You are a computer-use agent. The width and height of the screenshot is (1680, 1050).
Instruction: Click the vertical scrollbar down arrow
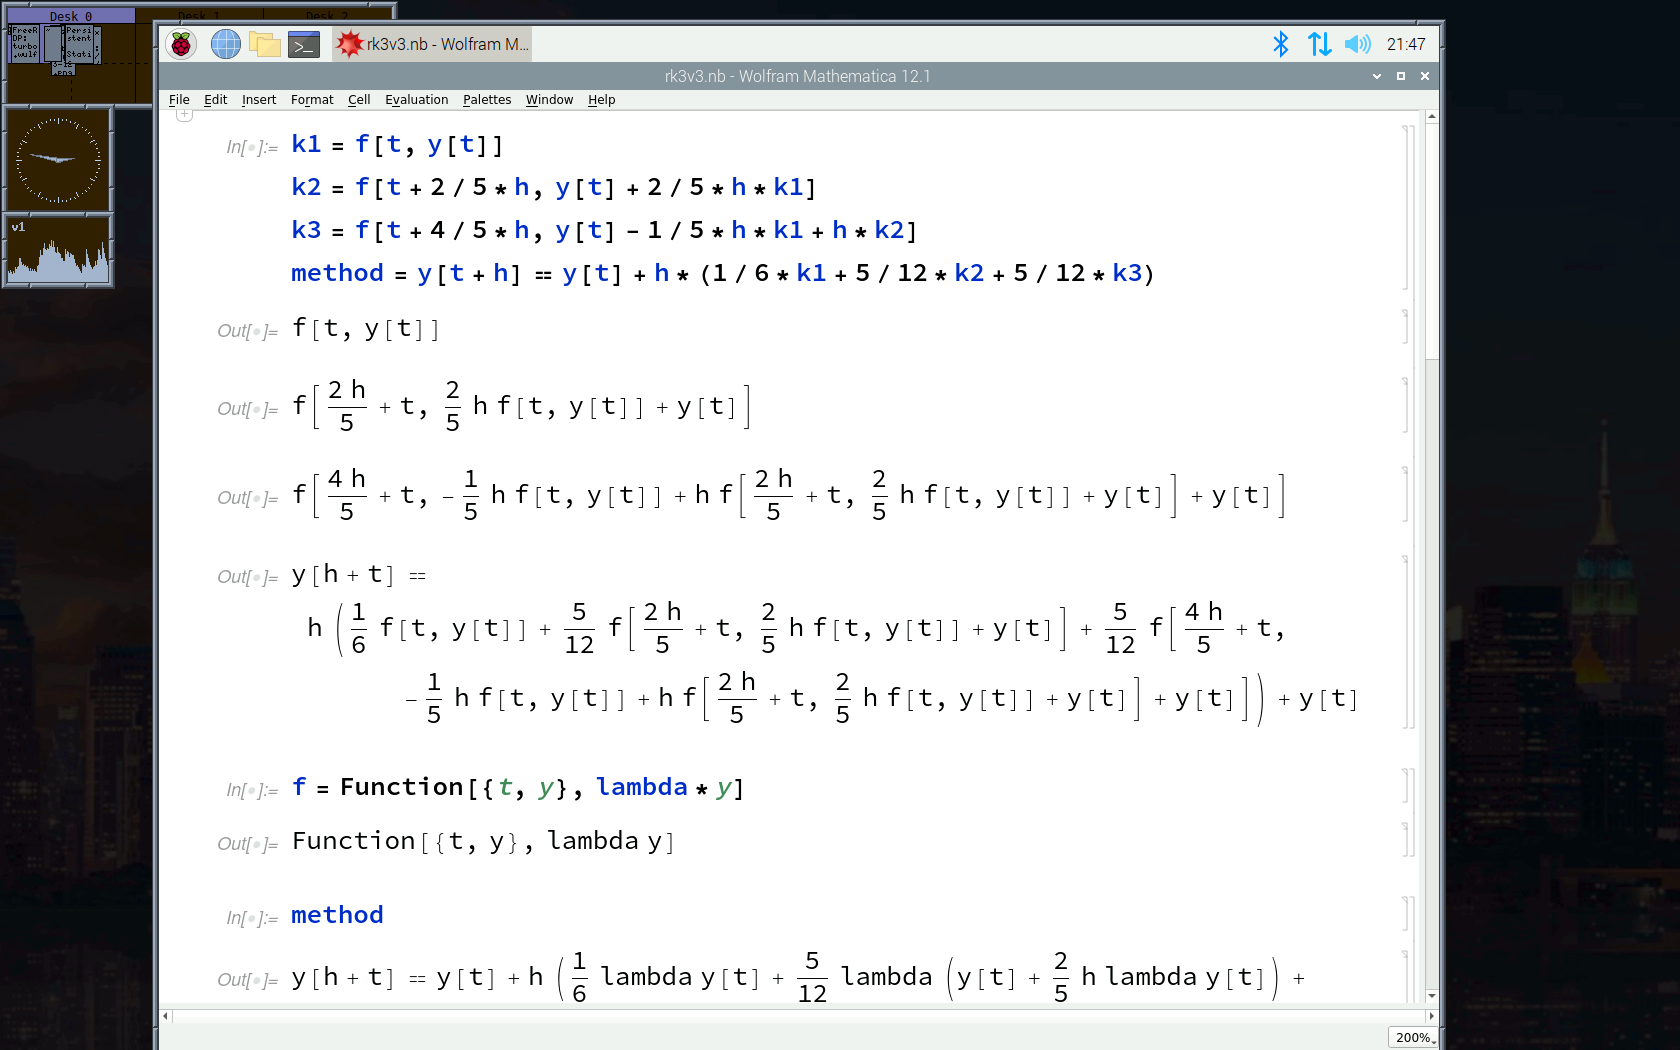1432,995
